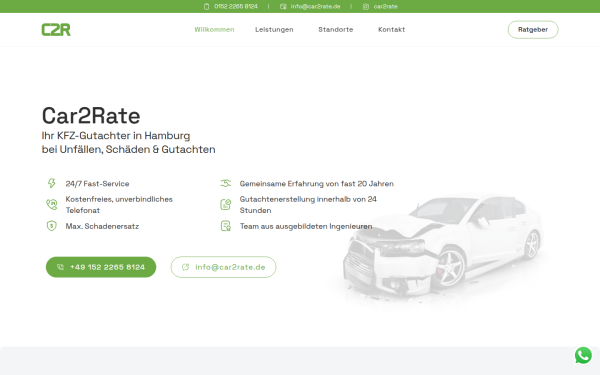Click the phone icon in top green bar
The width and height of the screenshot is (600, 375).
pos(206,7)
